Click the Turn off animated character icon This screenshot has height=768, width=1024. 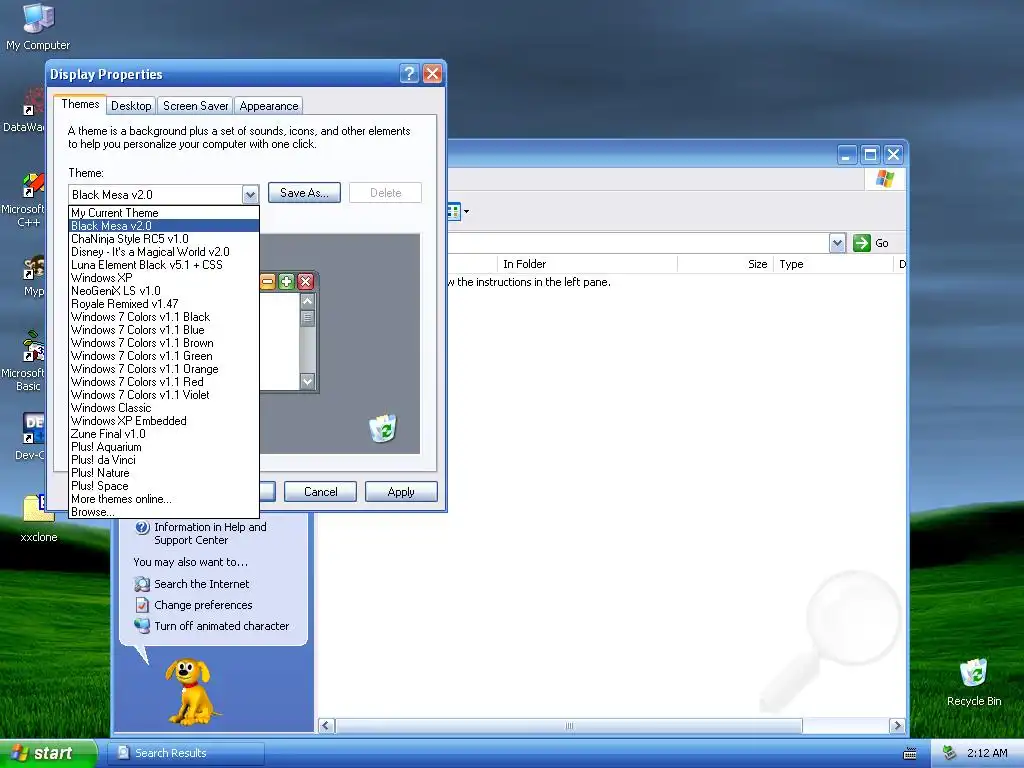tap(142, 626)
